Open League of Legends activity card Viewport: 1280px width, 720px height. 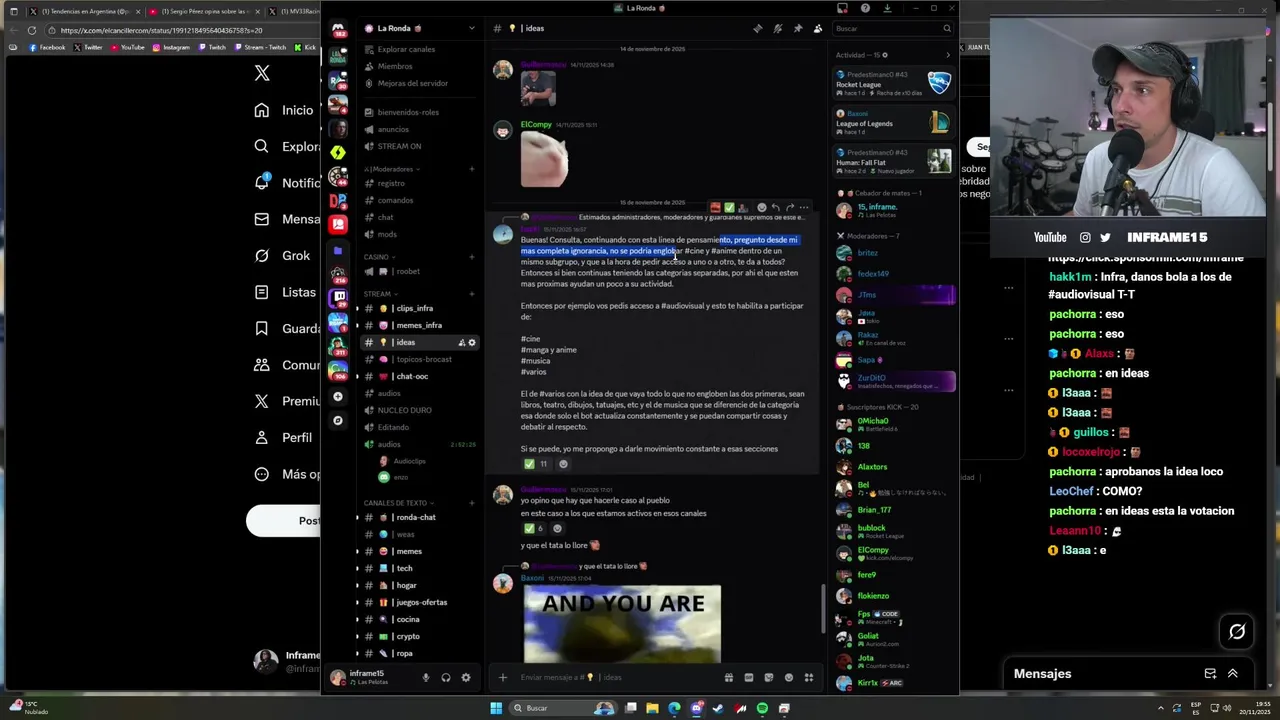click(893, 123)
